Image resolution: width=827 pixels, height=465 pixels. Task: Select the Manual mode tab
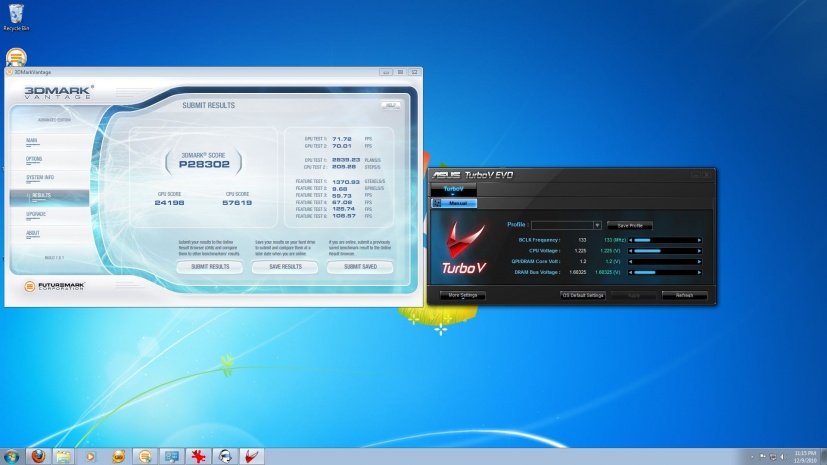(x=454, y=203)
